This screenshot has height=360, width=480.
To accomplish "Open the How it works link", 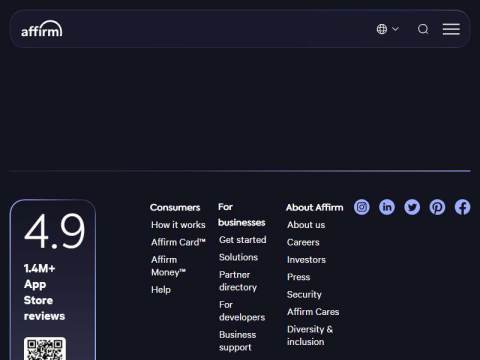I will pyautogui.click(x=178, y=225).
